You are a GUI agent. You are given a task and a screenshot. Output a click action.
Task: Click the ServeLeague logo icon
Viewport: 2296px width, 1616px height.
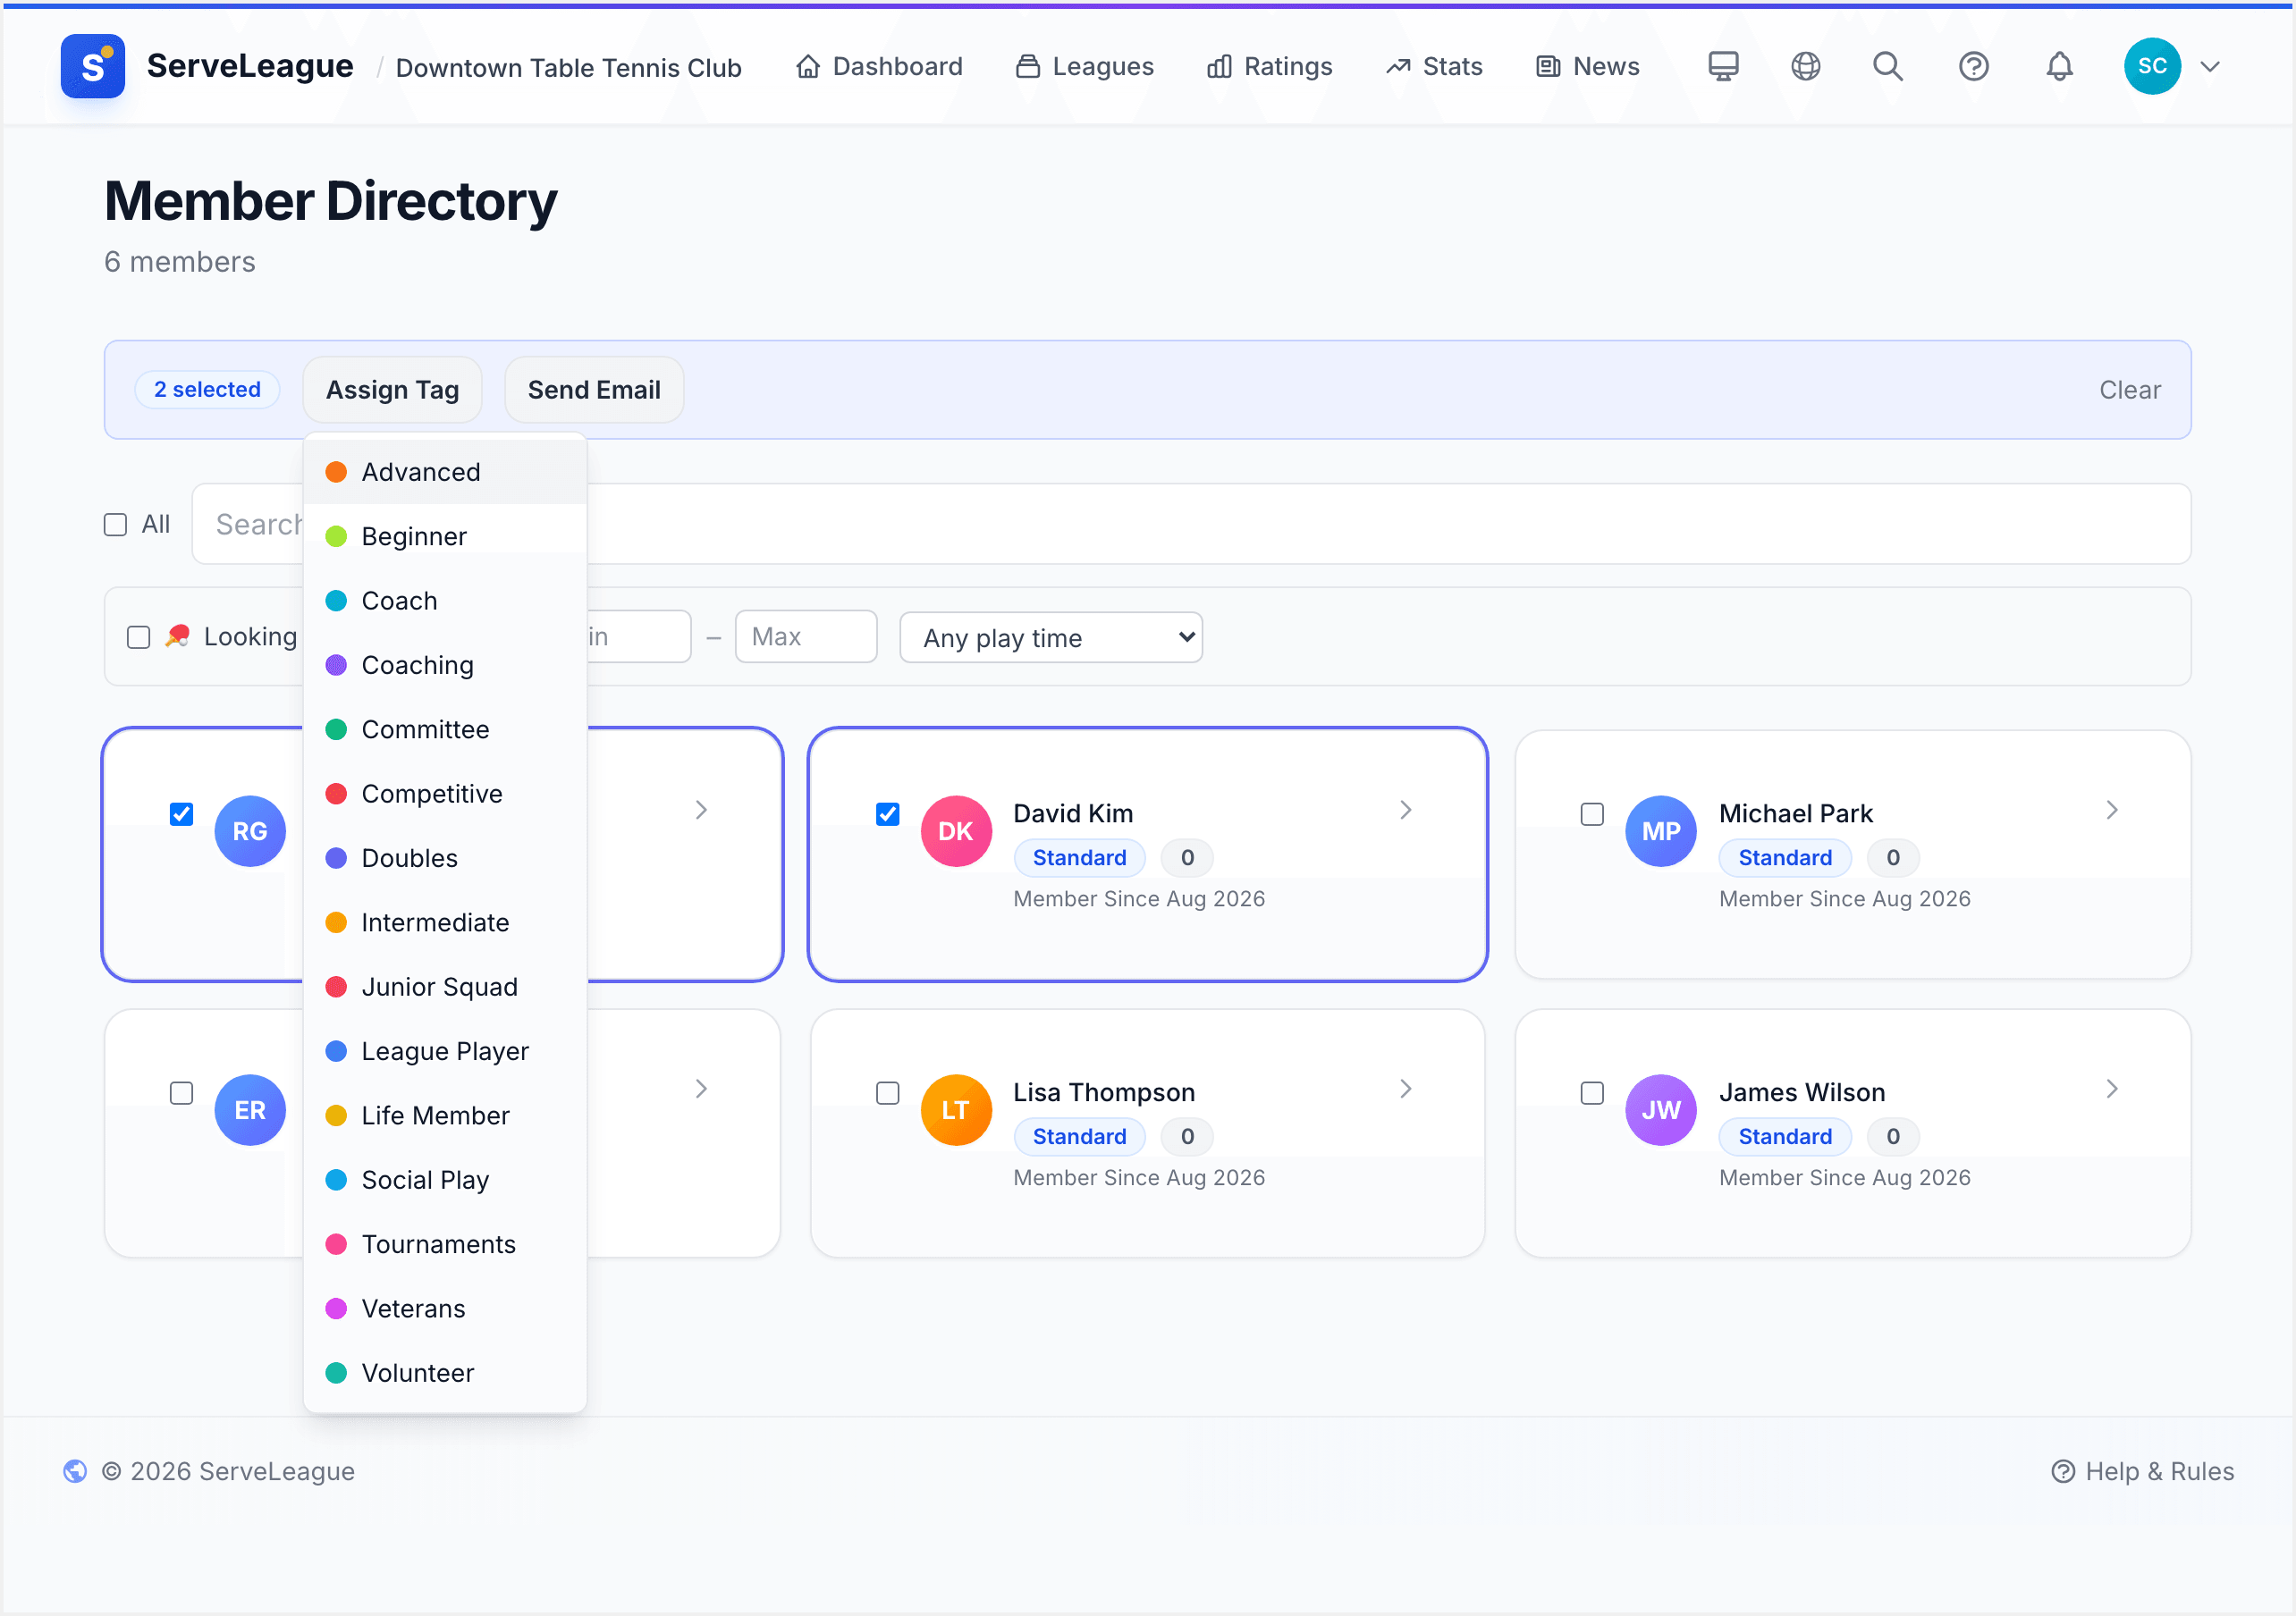click(x=92, y=66)
